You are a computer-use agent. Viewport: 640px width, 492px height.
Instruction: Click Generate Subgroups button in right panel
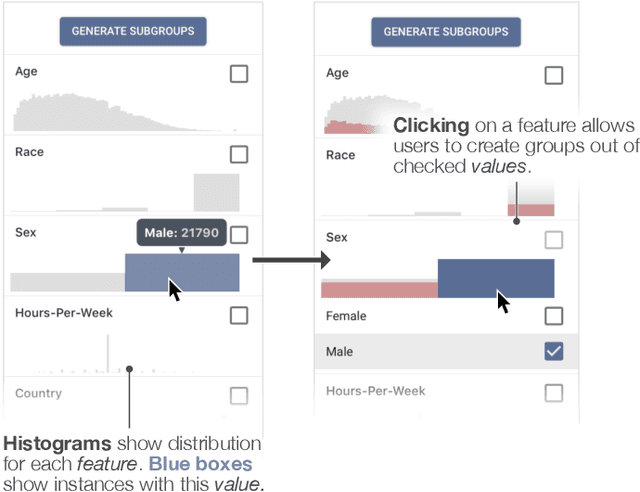point(446,31)
